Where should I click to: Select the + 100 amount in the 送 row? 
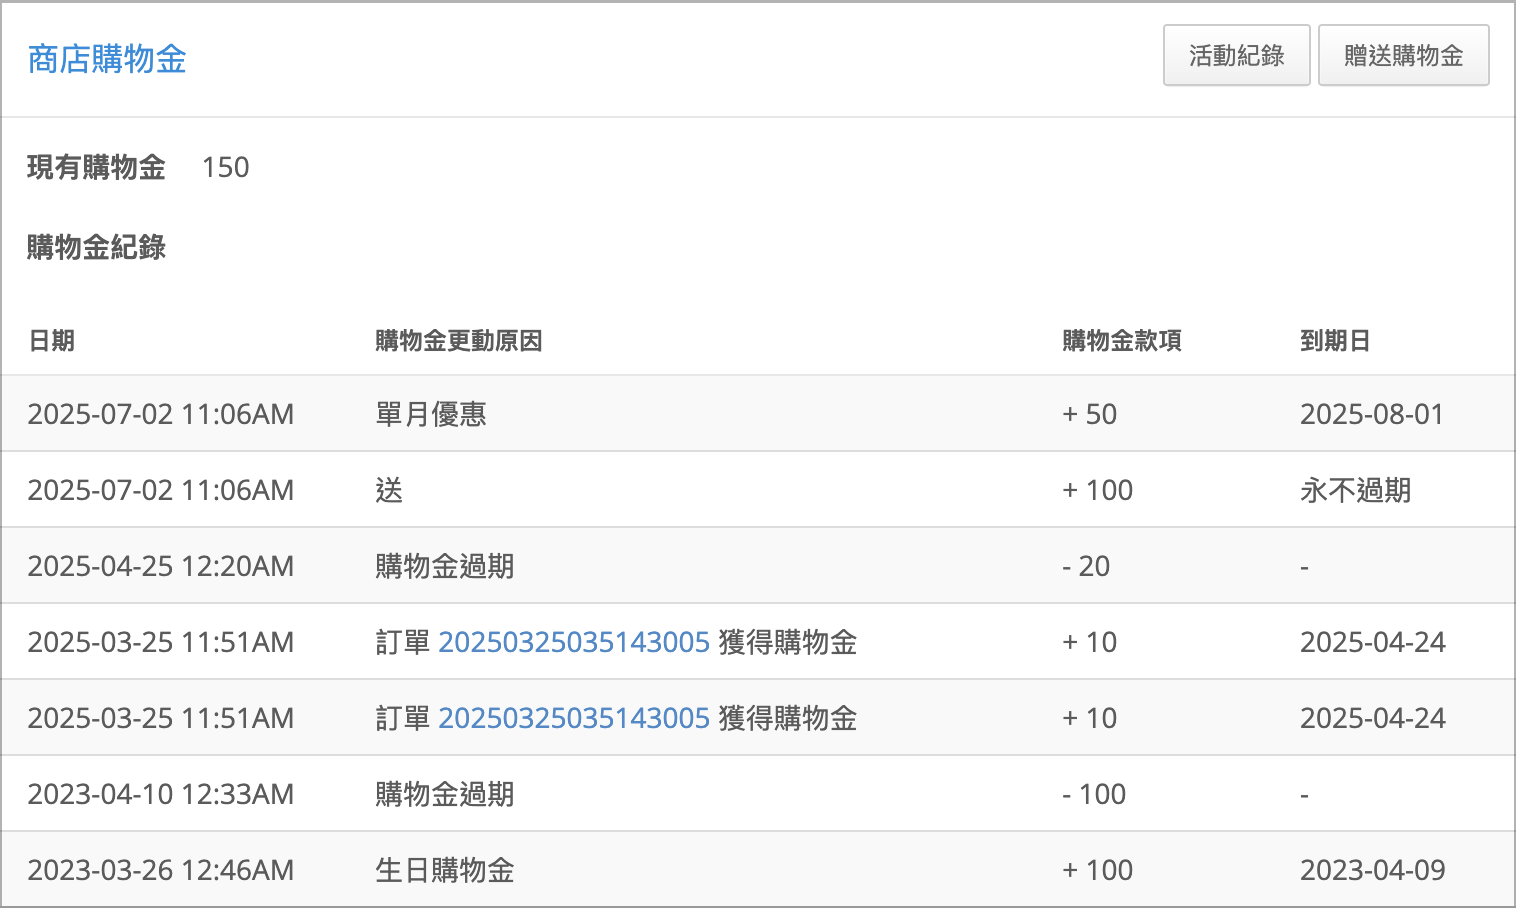tap(1097, 490)
